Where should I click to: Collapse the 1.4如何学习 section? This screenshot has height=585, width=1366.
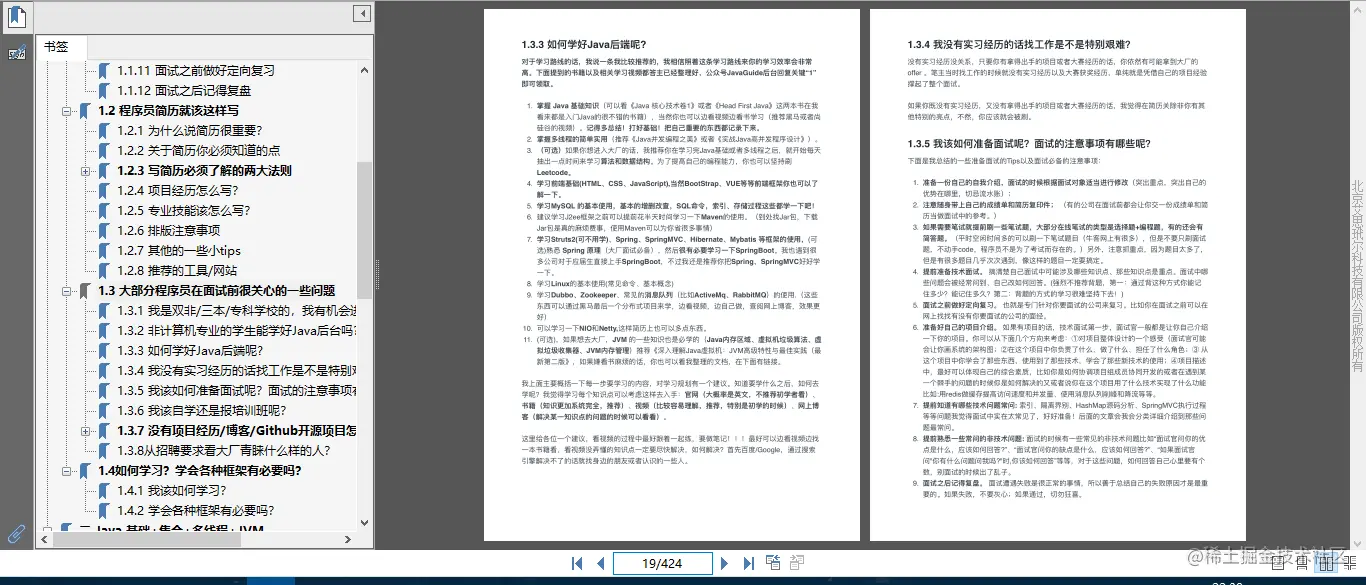68,471
